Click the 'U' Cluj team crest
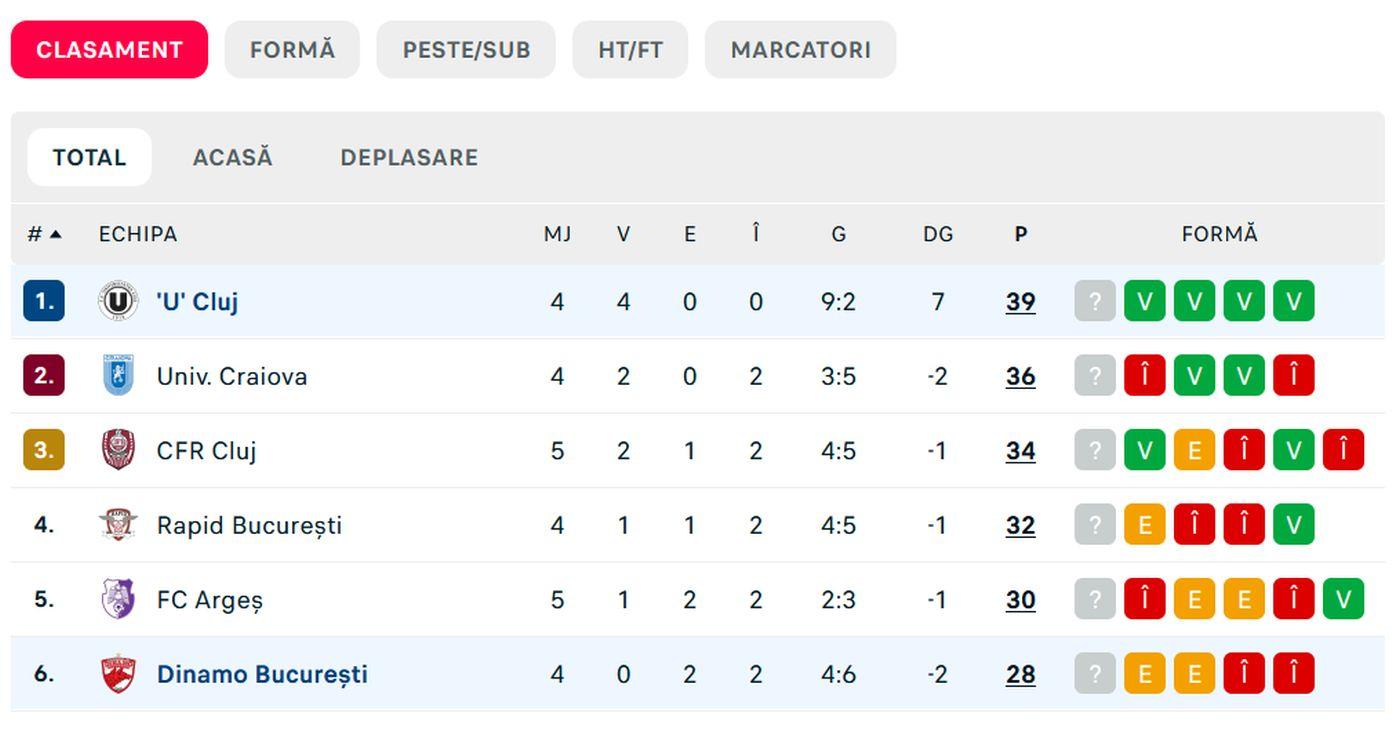This screenshot has width=1400, height=735. click(x=118, y=301)
